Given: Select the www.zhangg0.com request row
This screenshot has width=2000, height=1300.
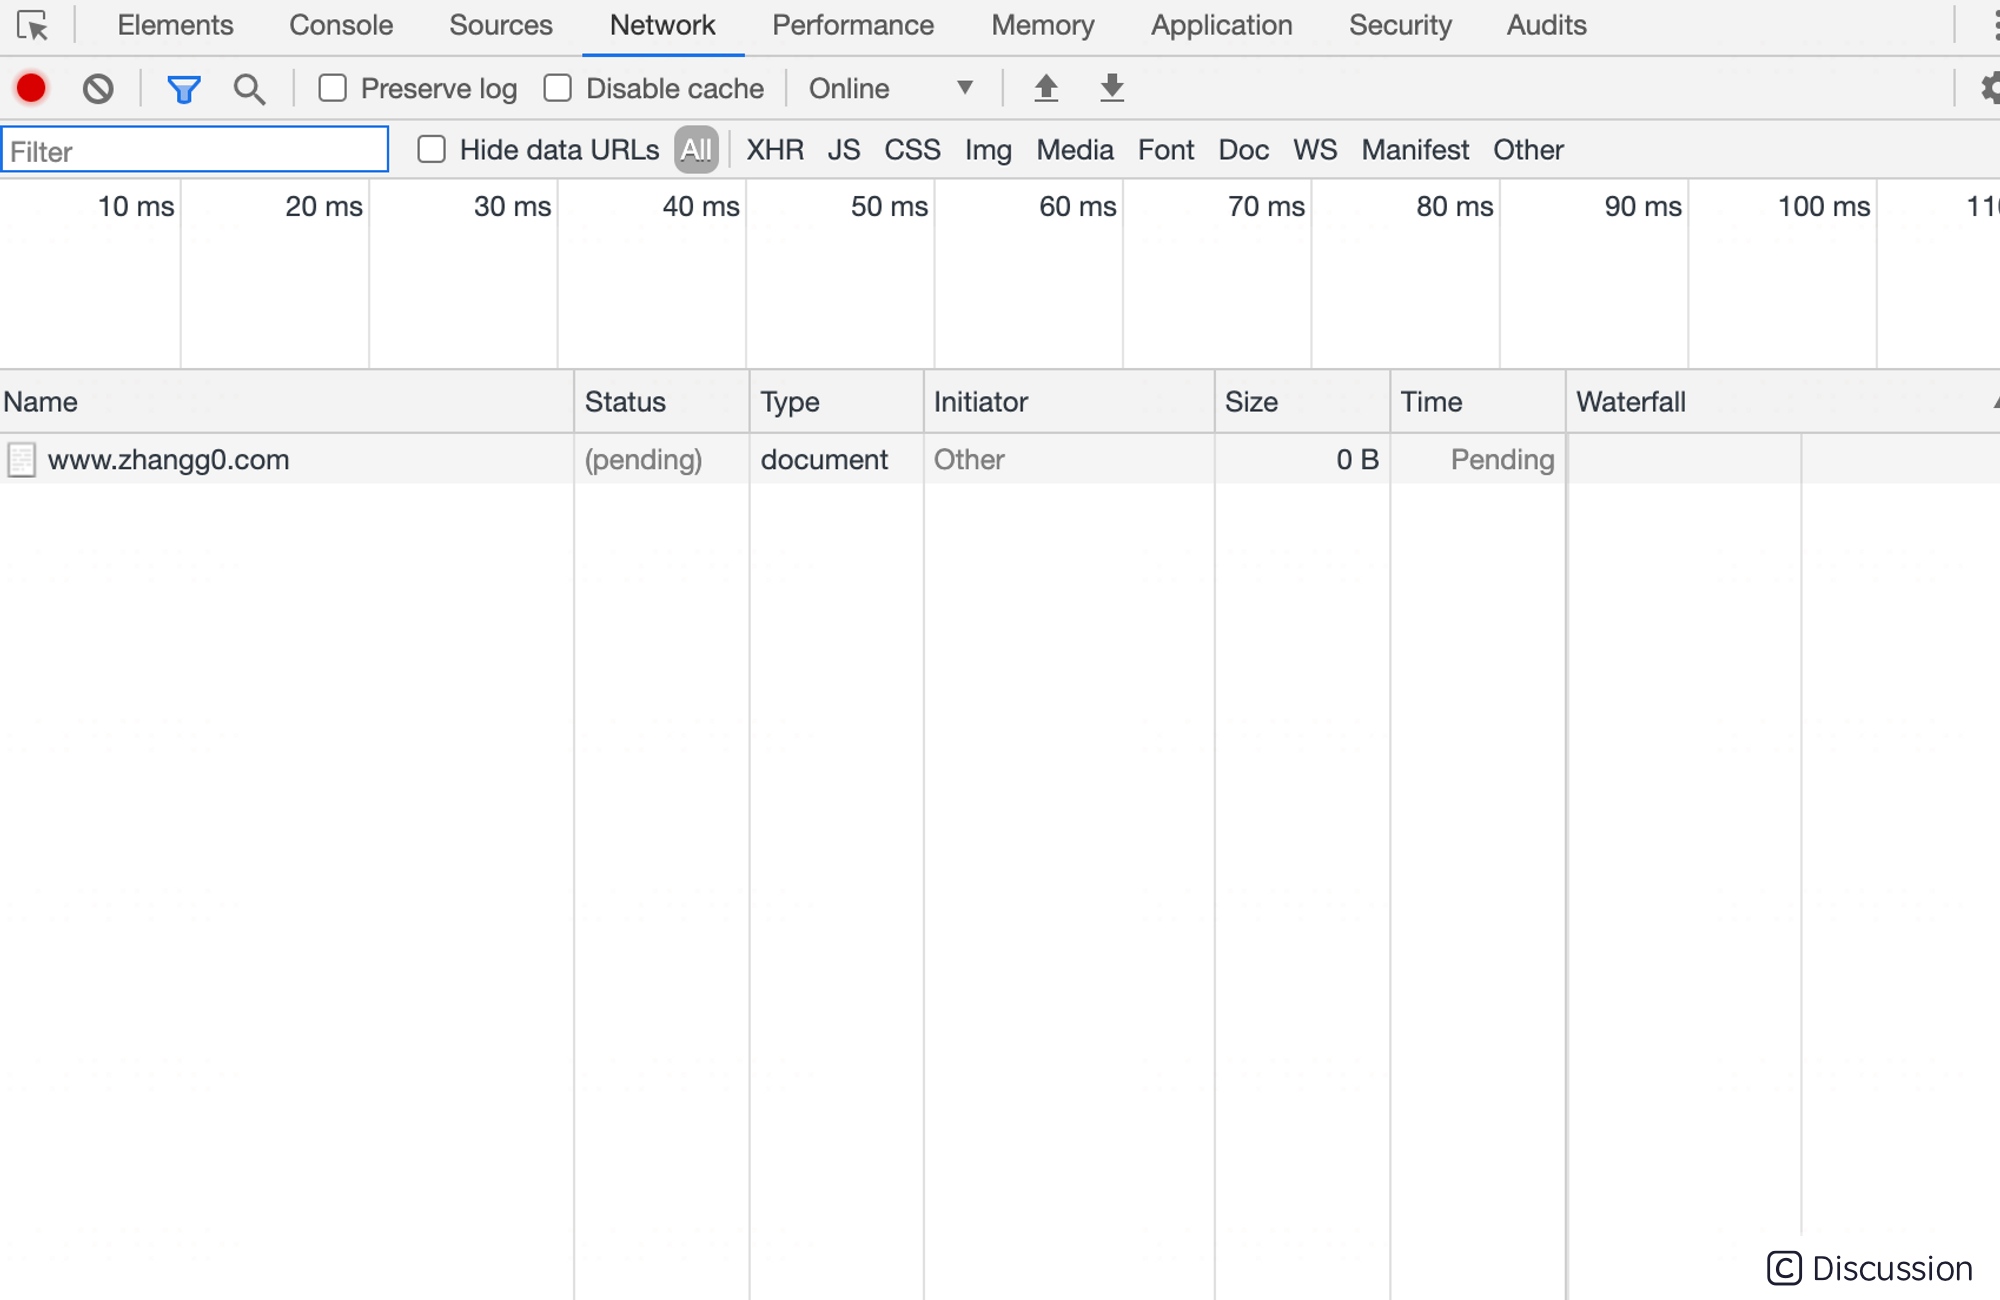Looking at the screenshot, I should point(1000,460).
